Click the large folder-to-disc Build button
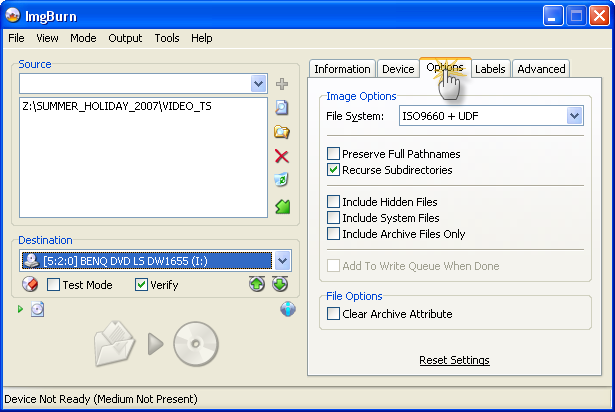 [156, 344]
